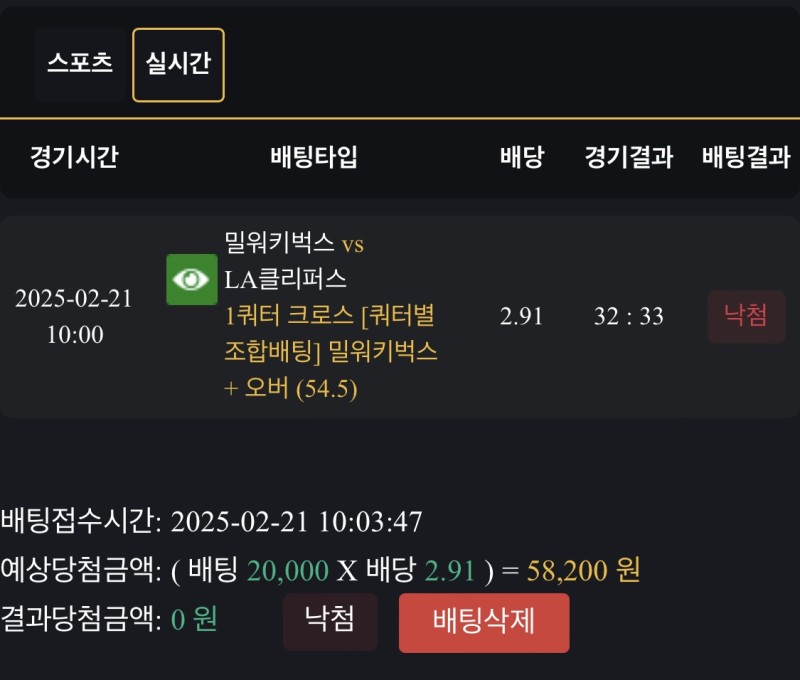Select the 배당 column header
Viewport: 800px width, 680px height.
[521, 157]
